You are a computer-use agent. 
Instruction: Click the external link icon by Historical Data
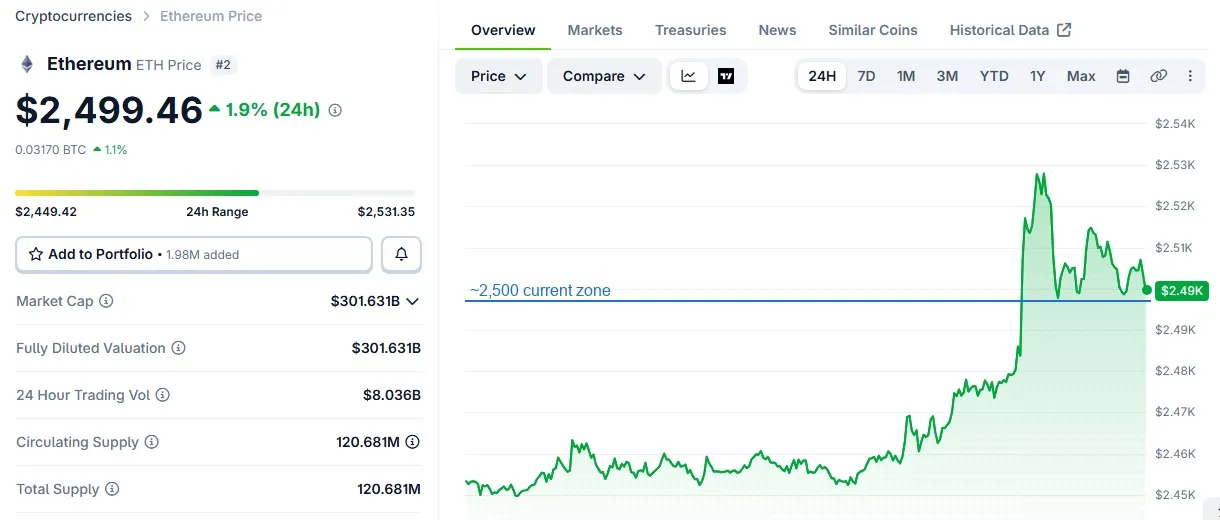point(1064,30)
